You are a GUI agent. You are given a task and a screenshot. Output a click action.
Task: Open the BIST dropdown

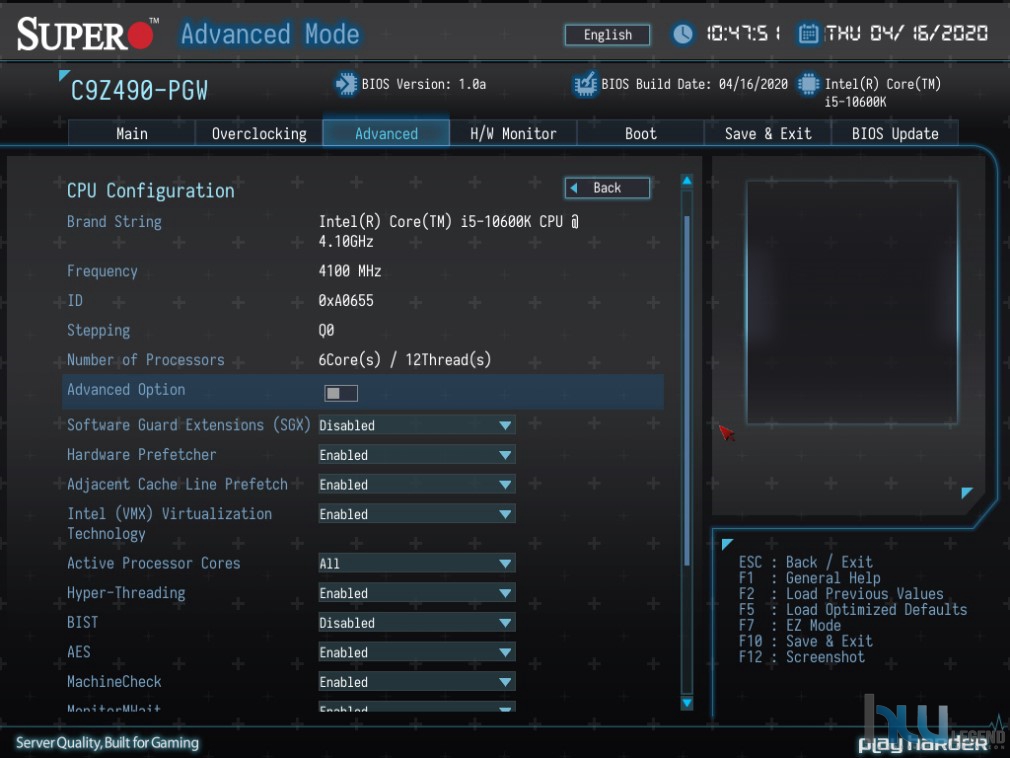pos(417,623)
